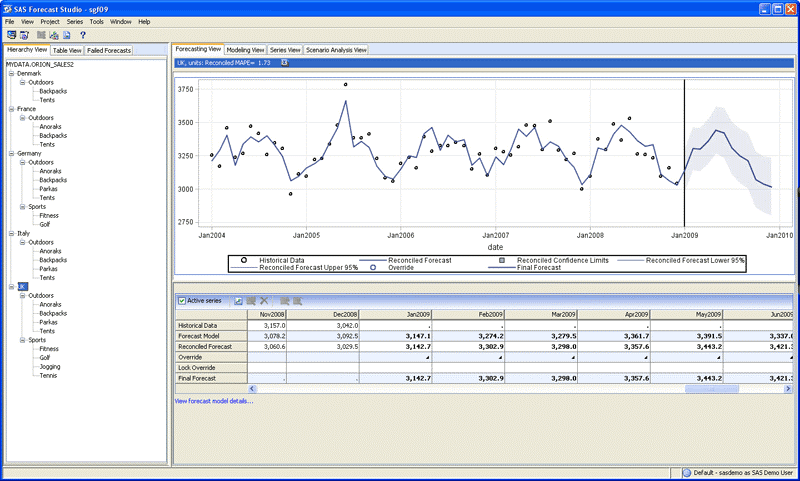Screen dimensions: 800x481
Task: Click small icon beside Reconciled MAPE title
Action: [x=284, y=62]
